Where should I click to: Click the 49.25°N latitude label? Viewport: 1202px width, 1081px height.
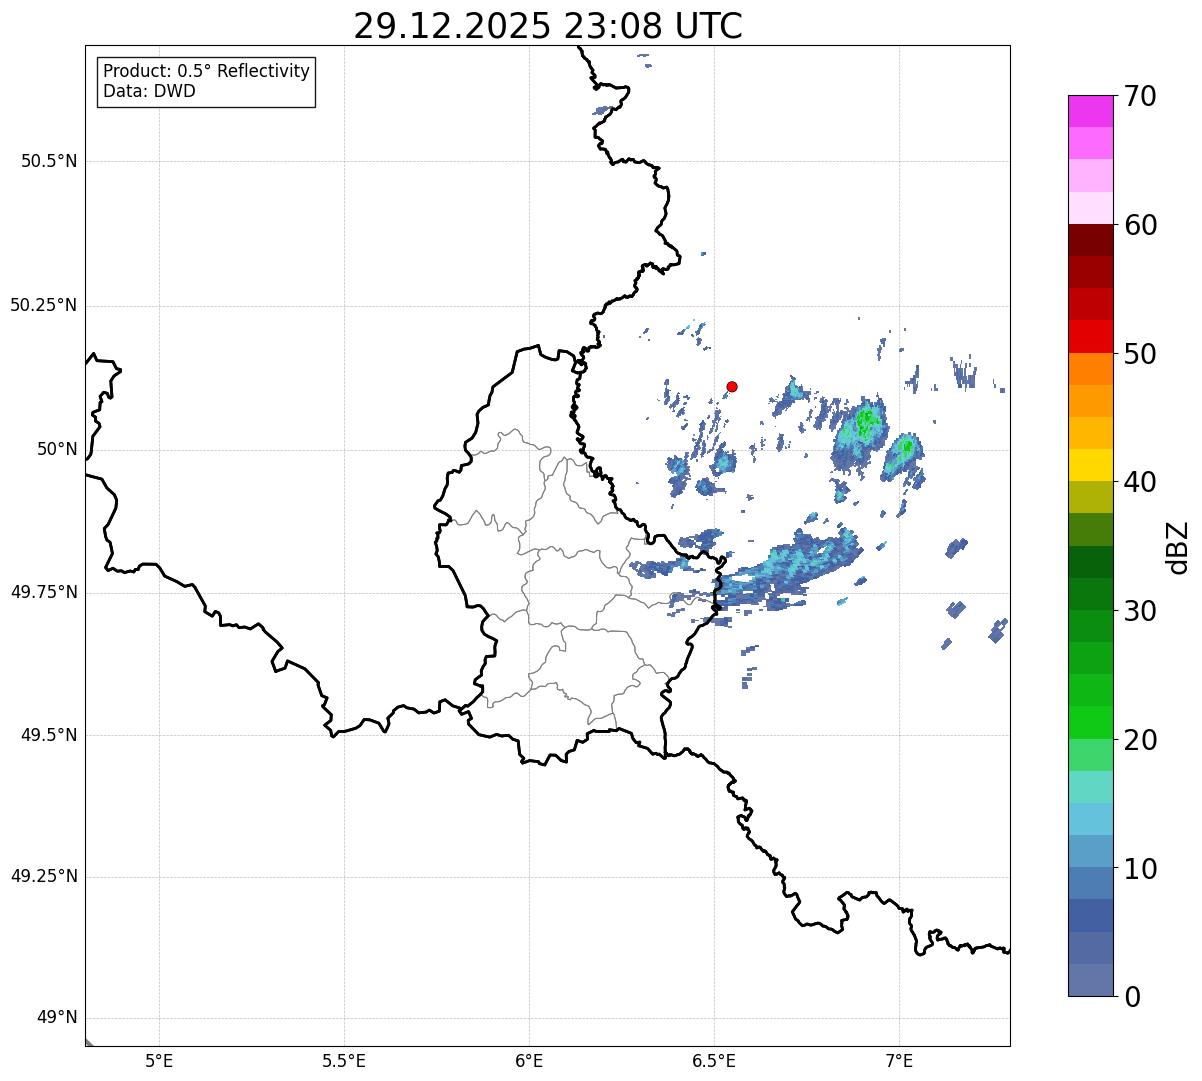43,876
